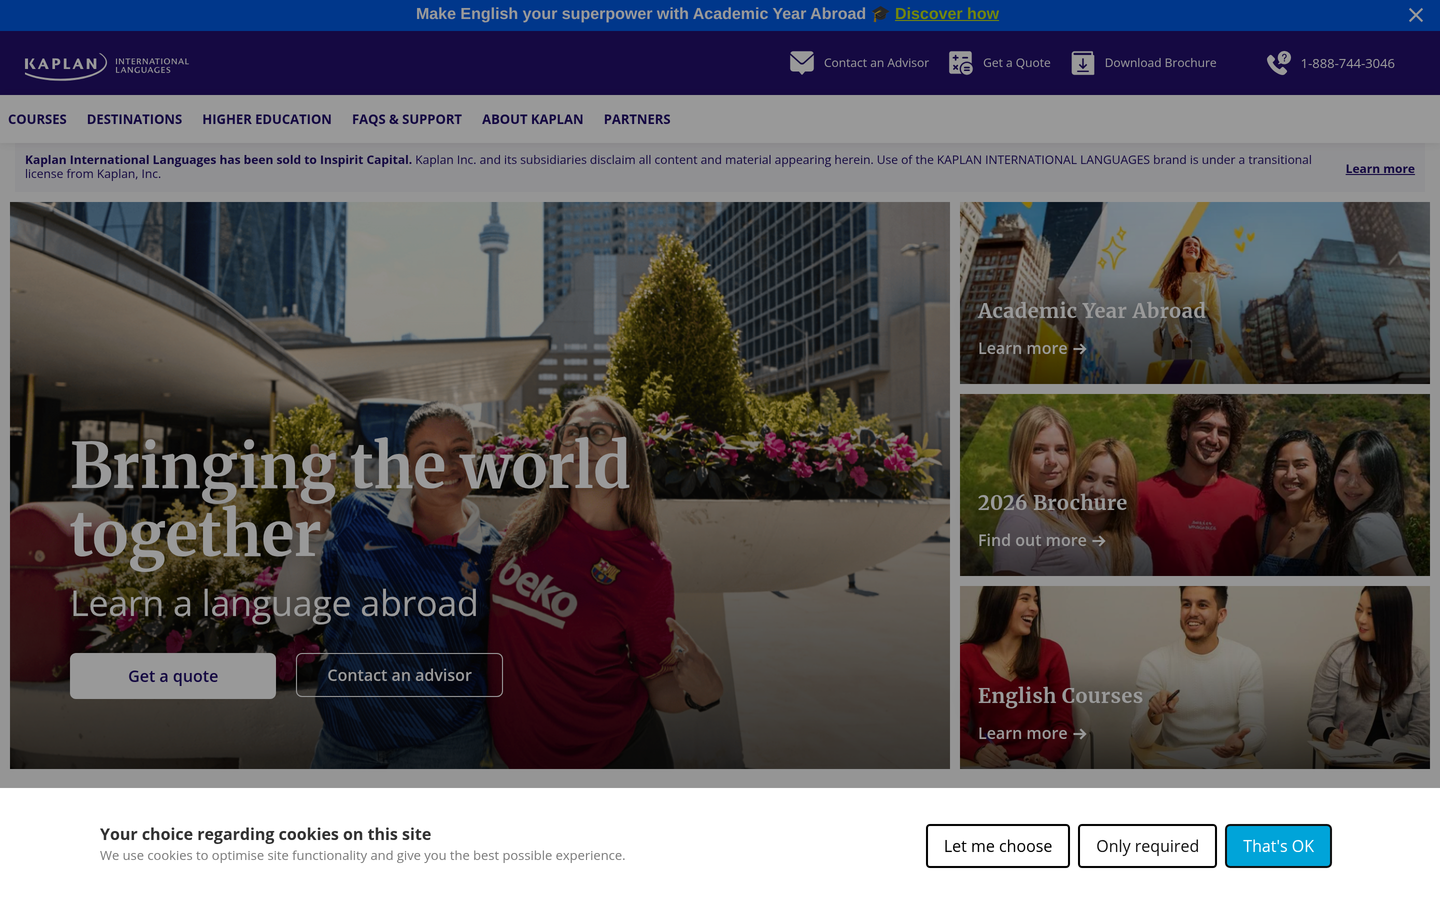Viewport: 1440px width, 900px height.
Task: Click the download icon beside Download Brochure
Action: pyautogui.click(x=1082, y=63)
